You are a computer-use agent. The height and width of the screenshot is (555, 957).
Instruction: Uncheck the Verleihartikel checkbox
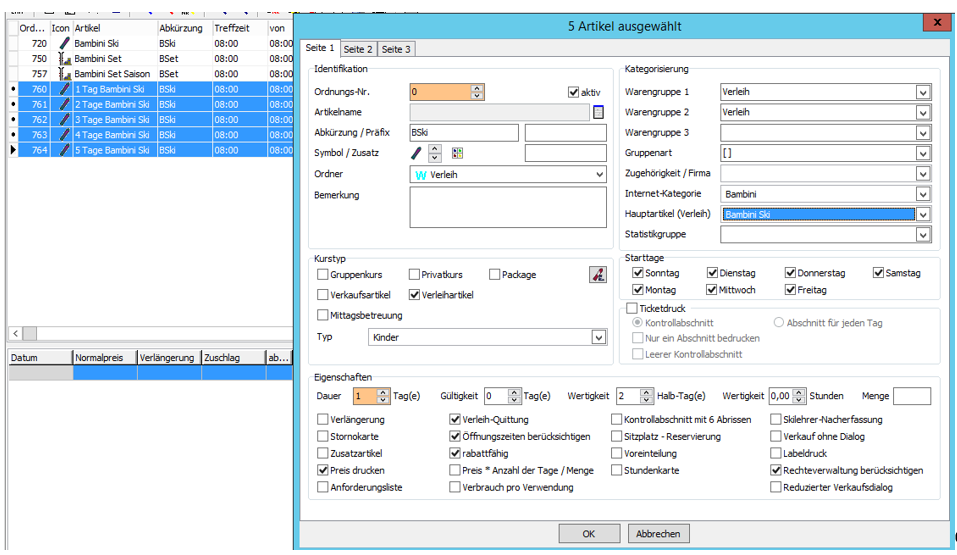tap(414, 295)
